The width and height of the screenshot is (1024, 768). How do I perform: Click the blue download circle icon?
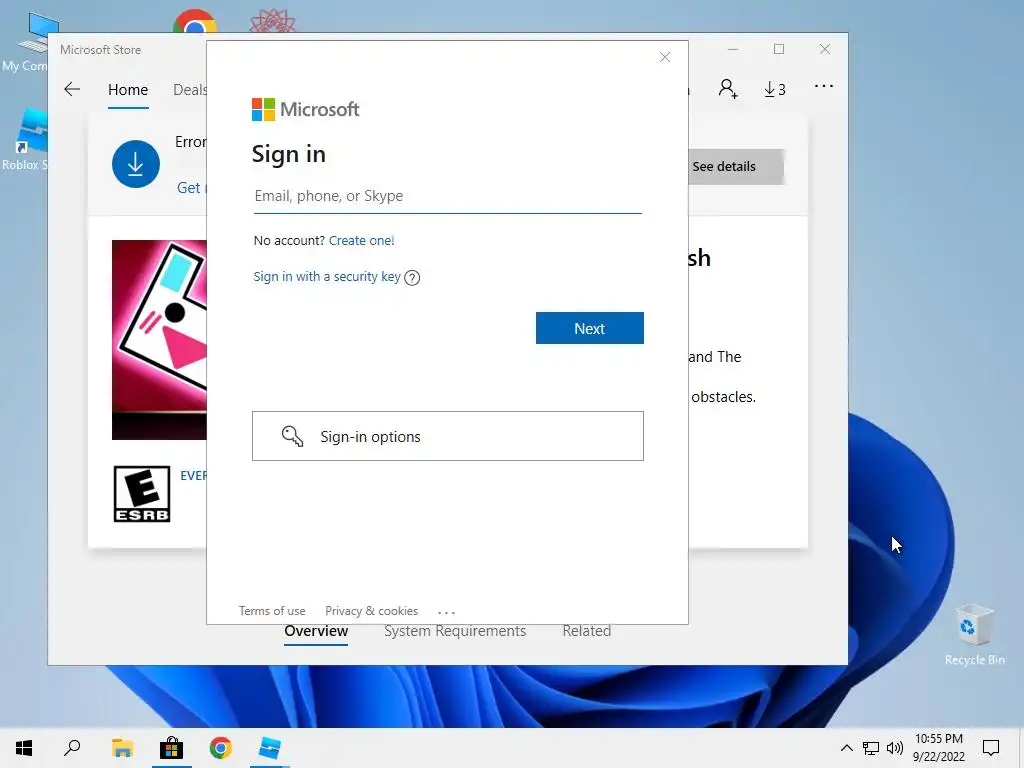click(136, 164)
